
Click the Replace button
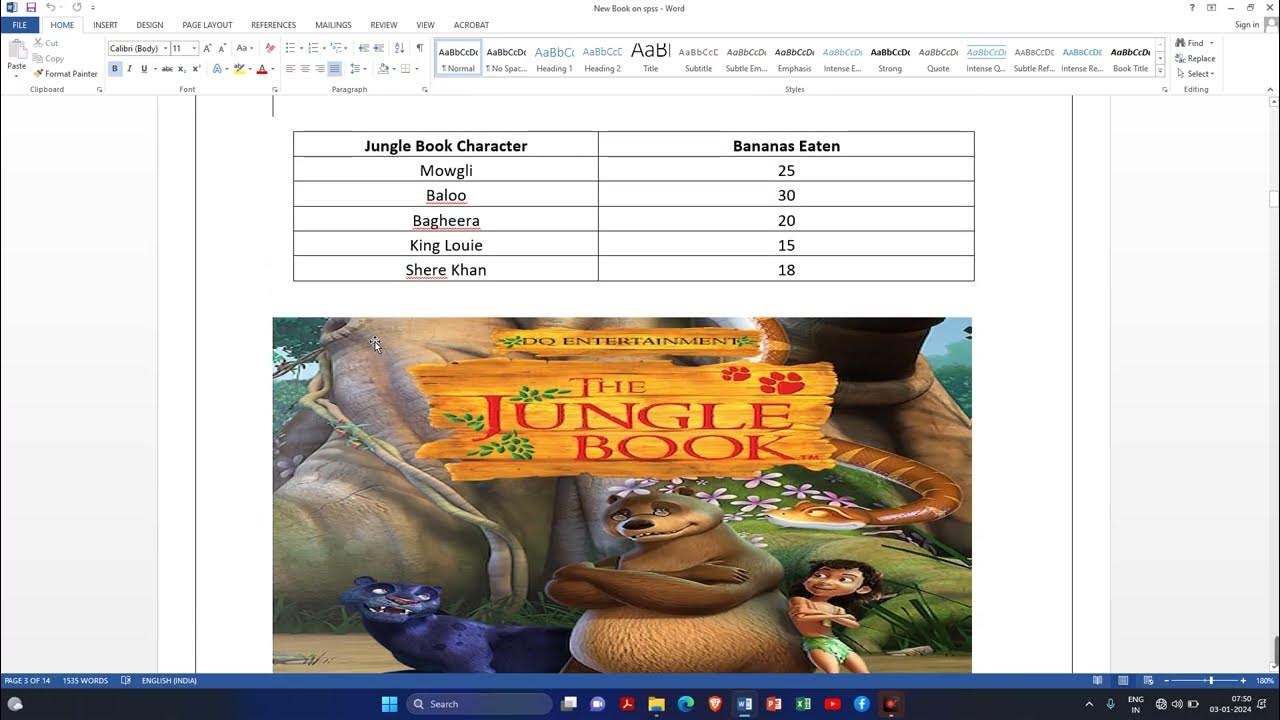[1195, 58]
